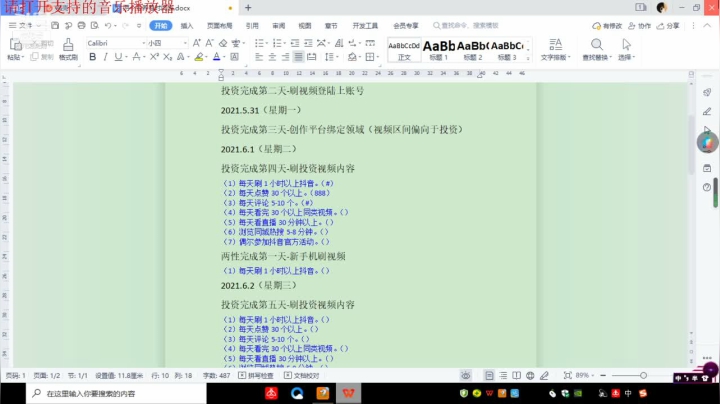The width and height of the screenshot is (720, 404).
Task: Switch to the 审阅 tab
Action: (x=279, y=26)
